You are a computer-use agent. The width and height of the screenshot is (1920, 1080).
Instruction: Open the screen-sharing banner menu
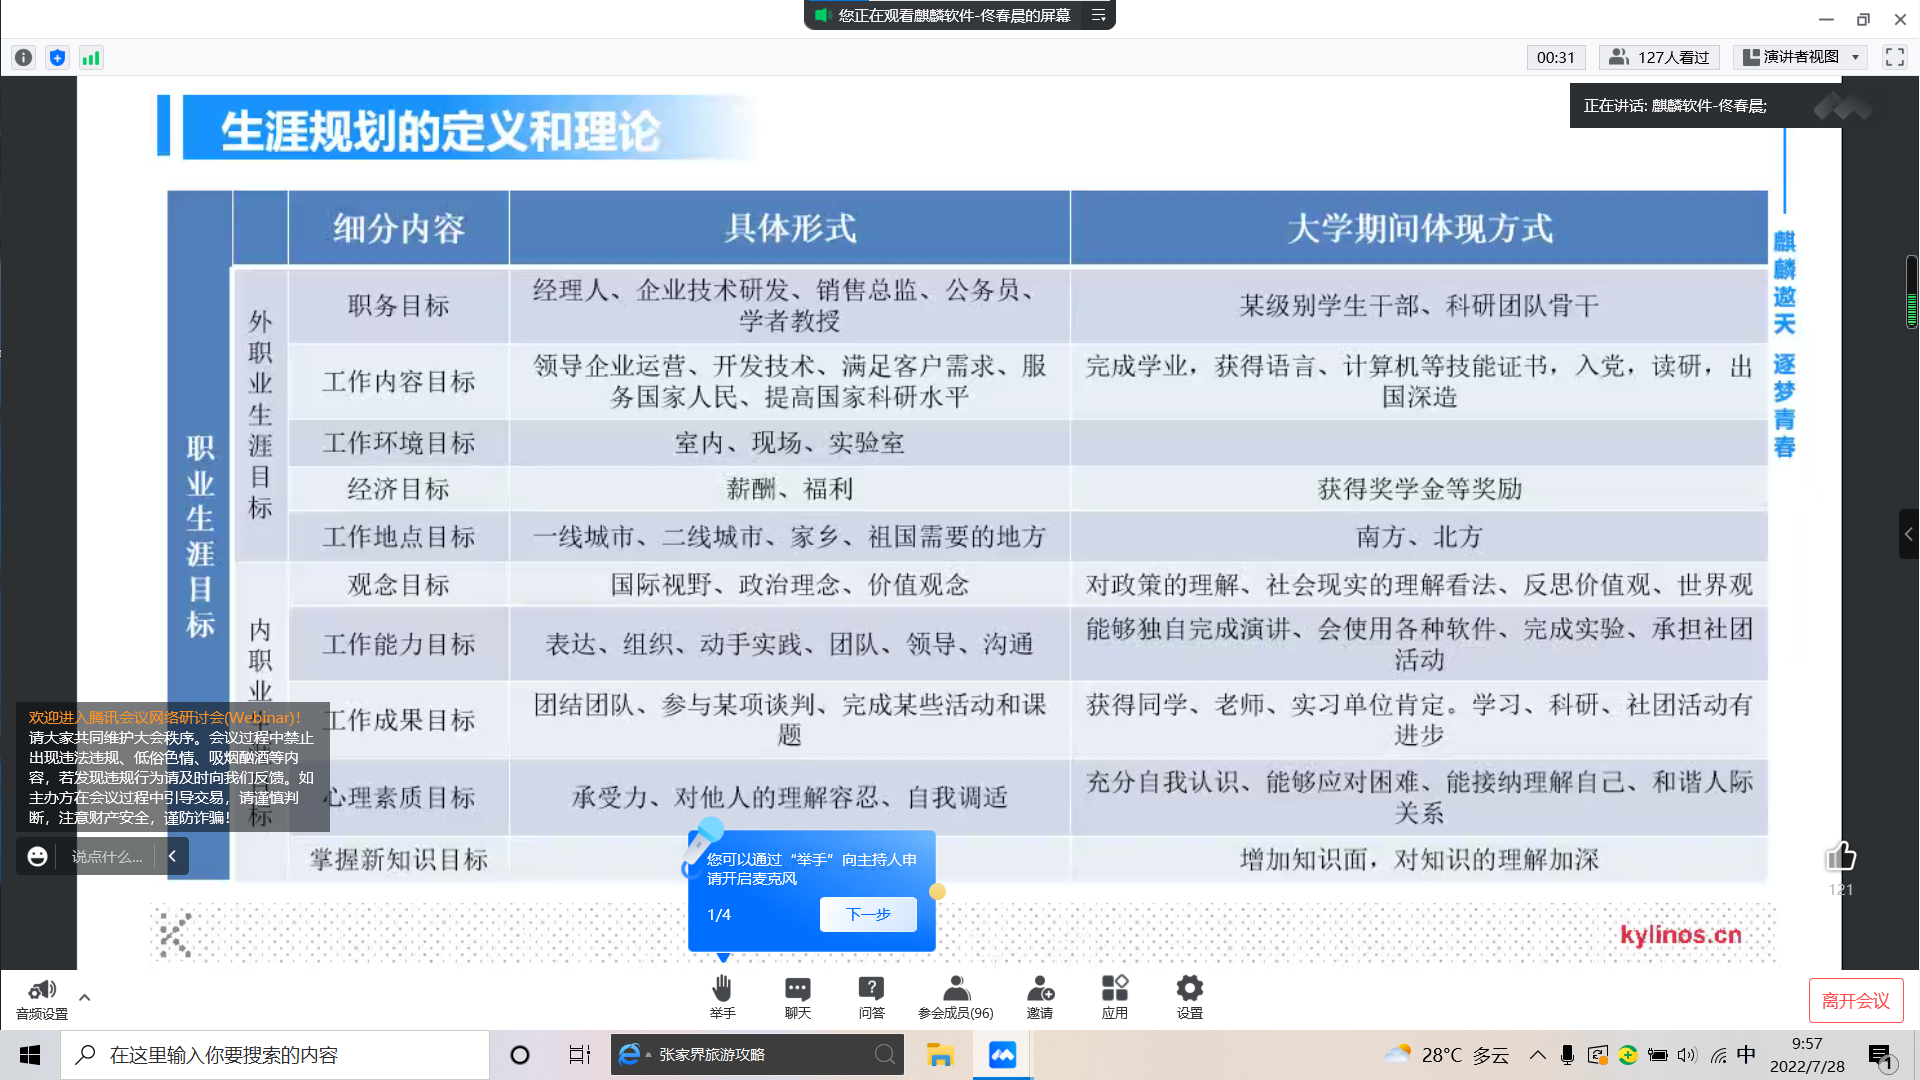point(1098,15)
